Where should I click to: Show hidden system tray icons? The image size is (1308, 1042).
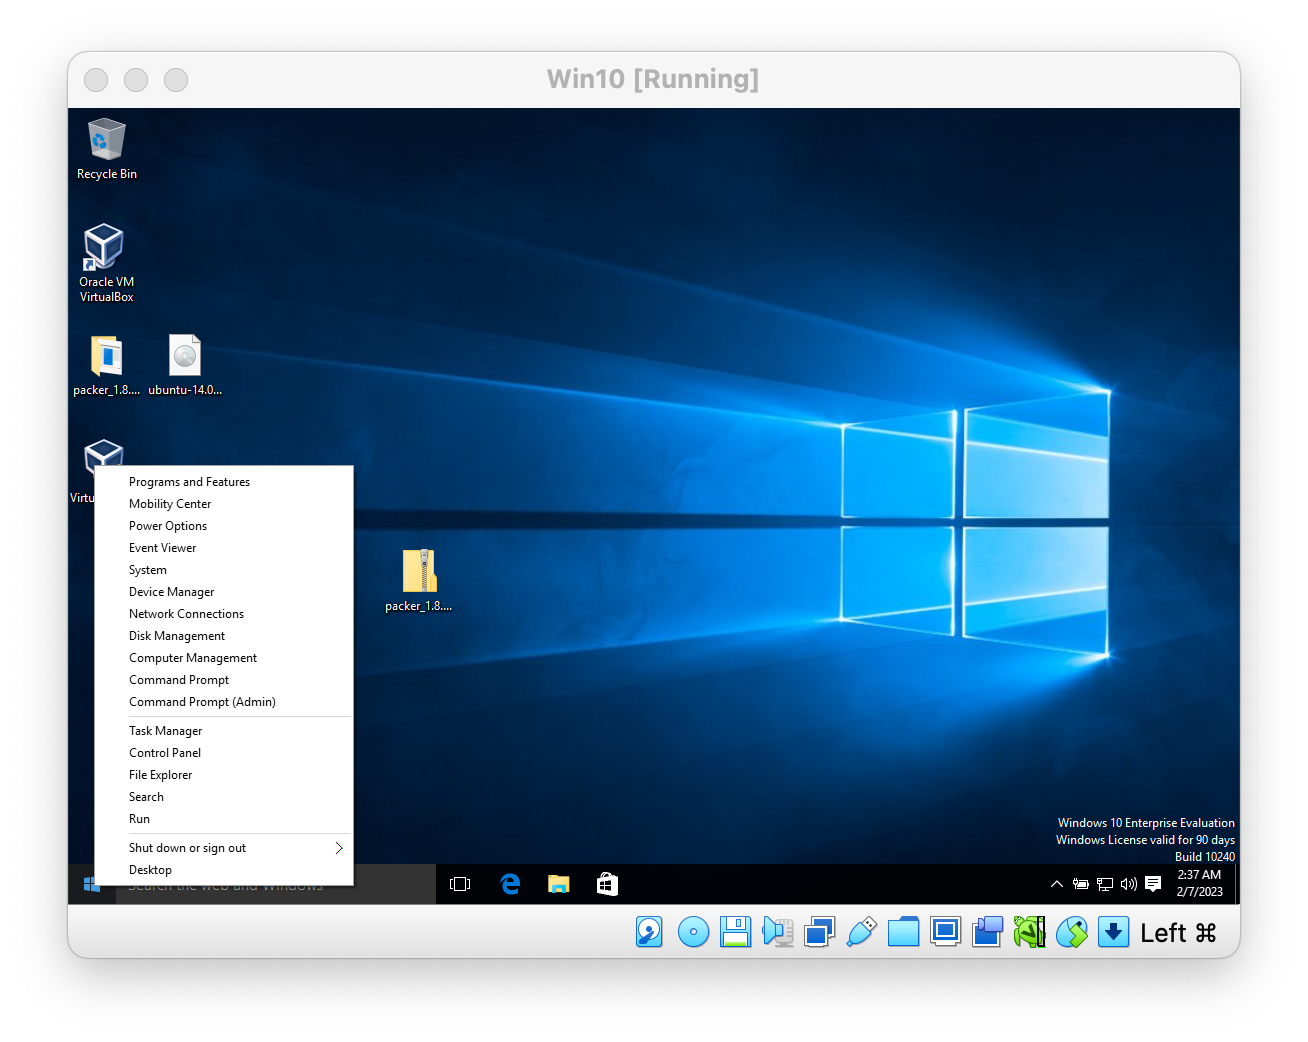(x=1056, y=884)
